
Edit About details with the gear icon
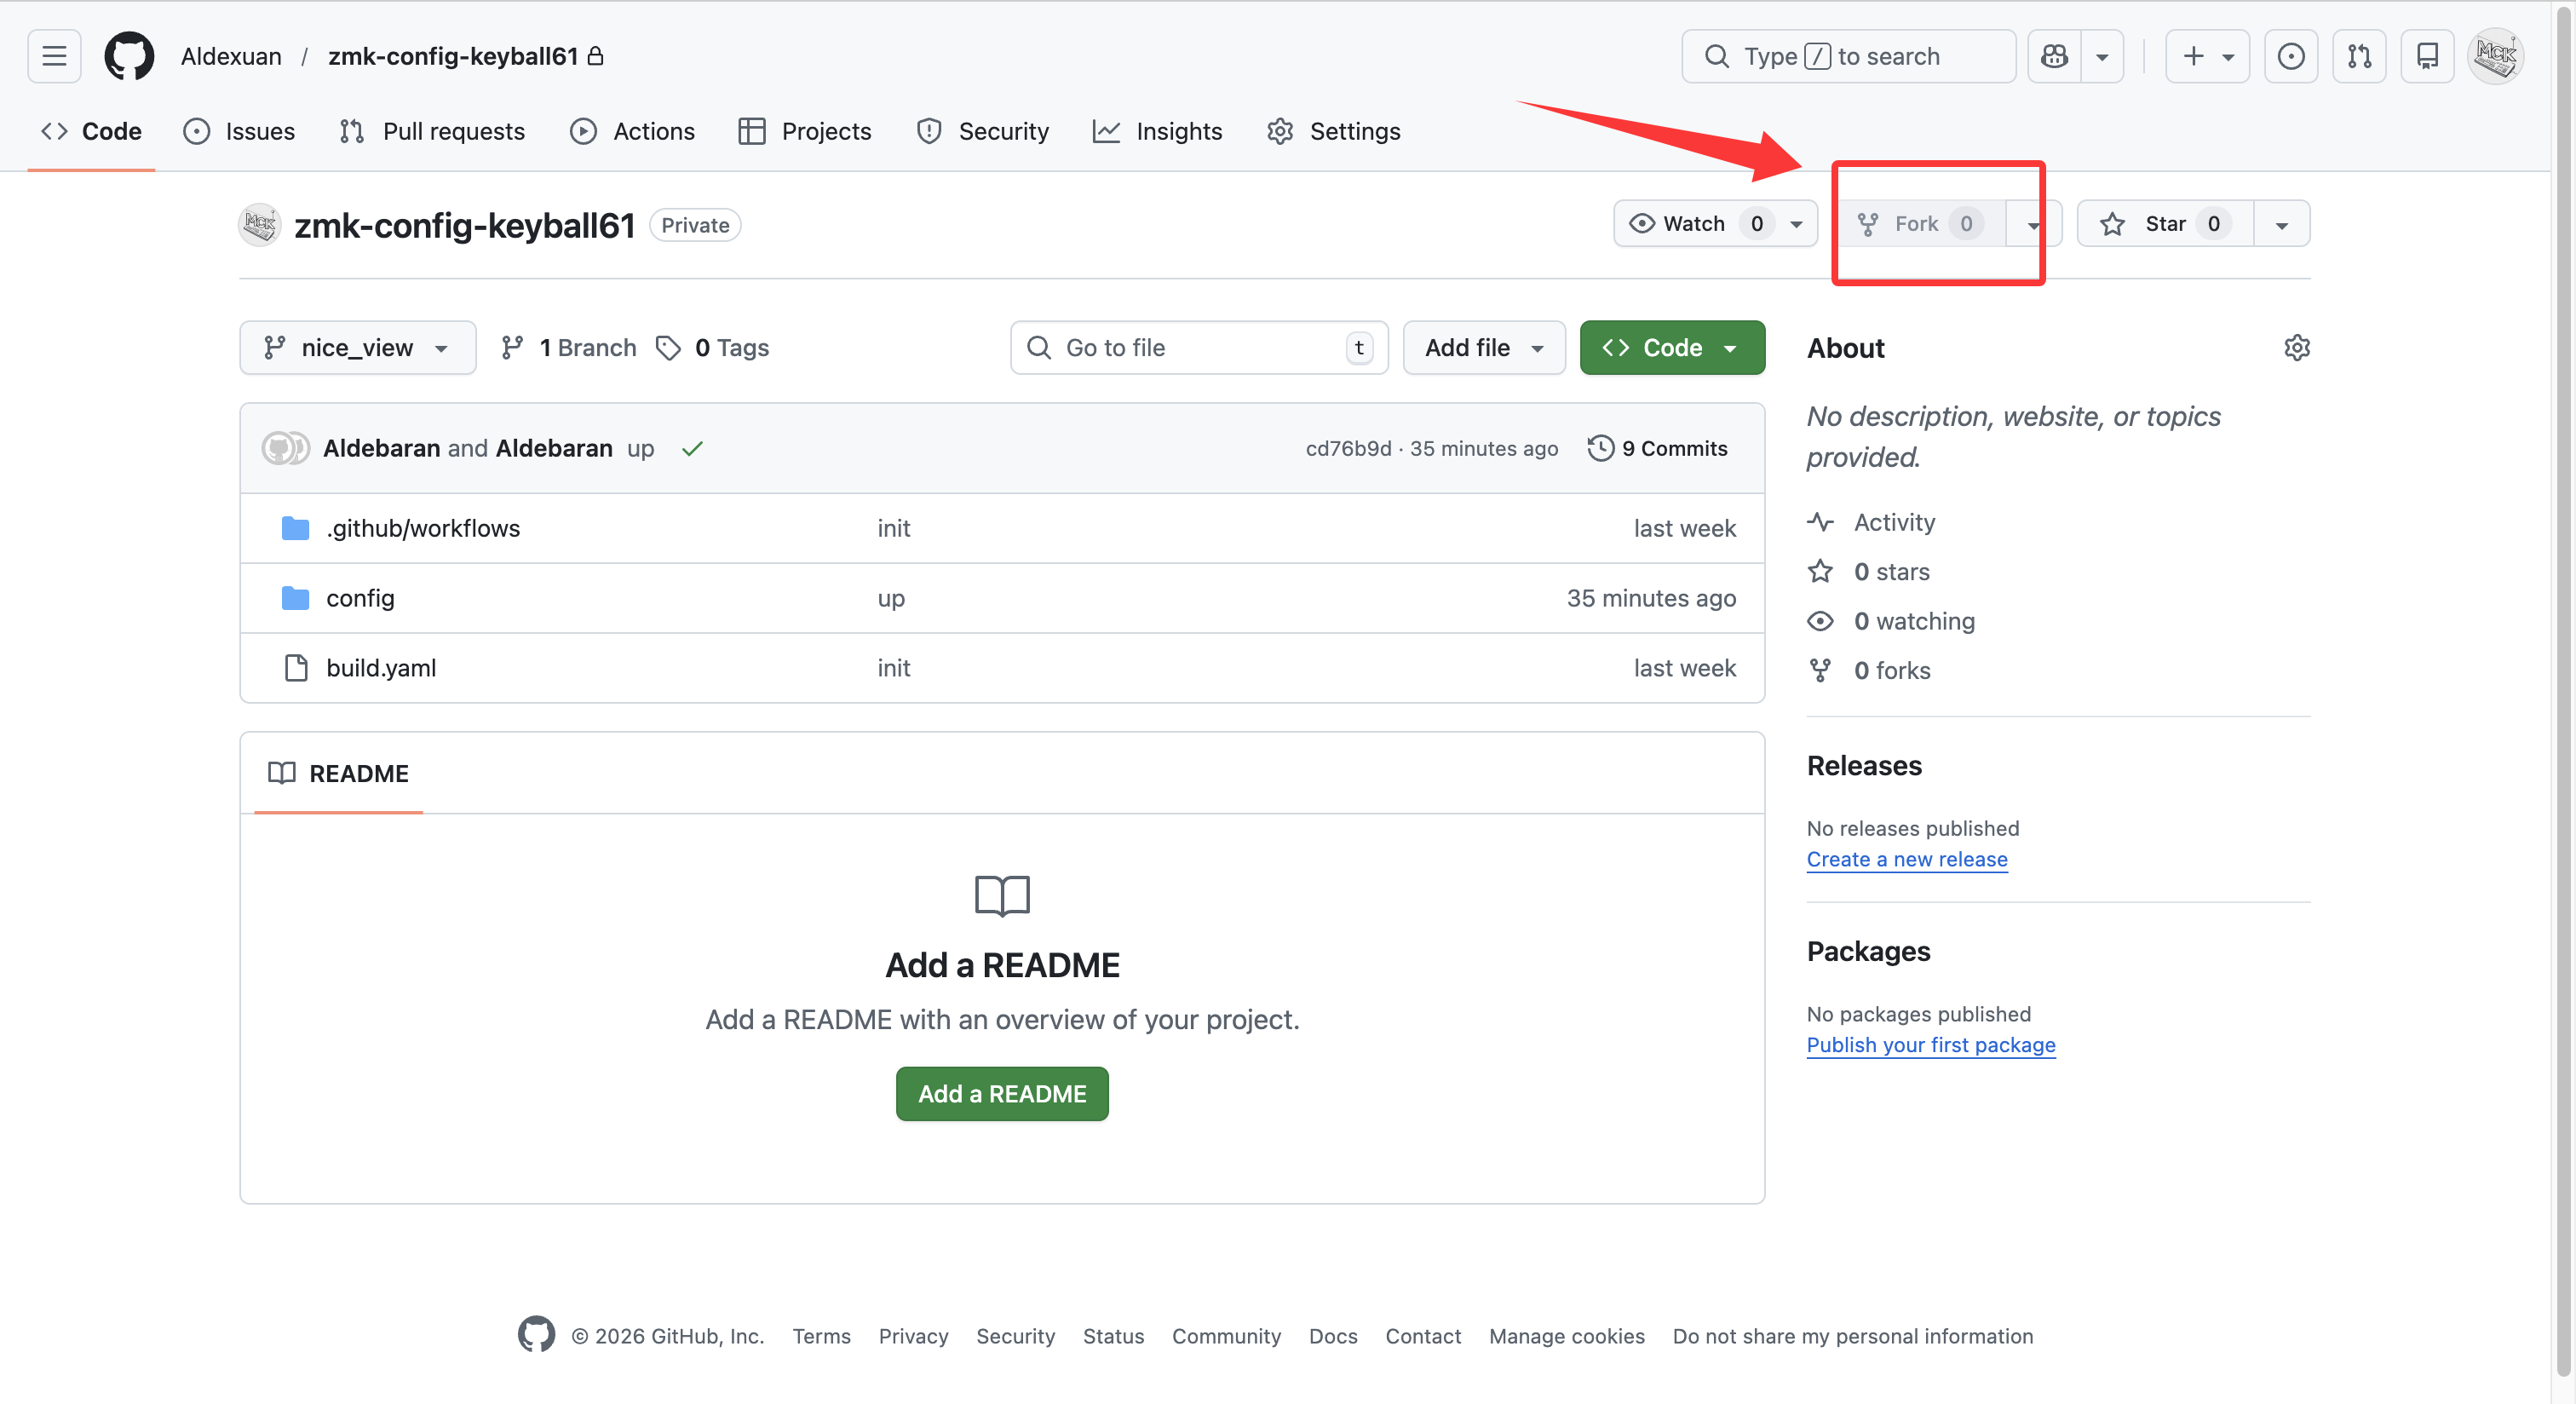[2296, 347]
